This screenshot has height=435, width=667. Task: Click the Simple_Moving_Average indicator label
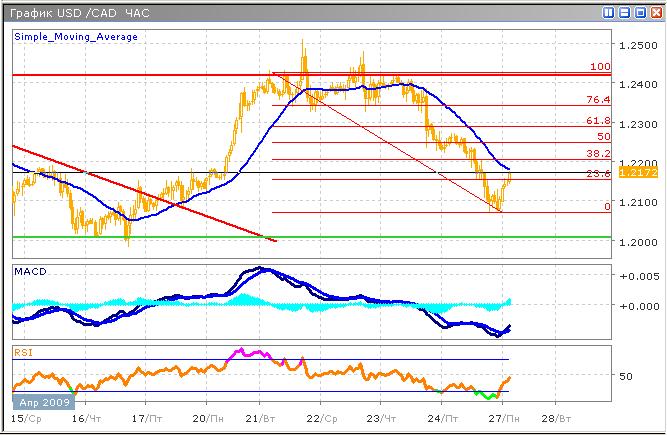(76, 36)
